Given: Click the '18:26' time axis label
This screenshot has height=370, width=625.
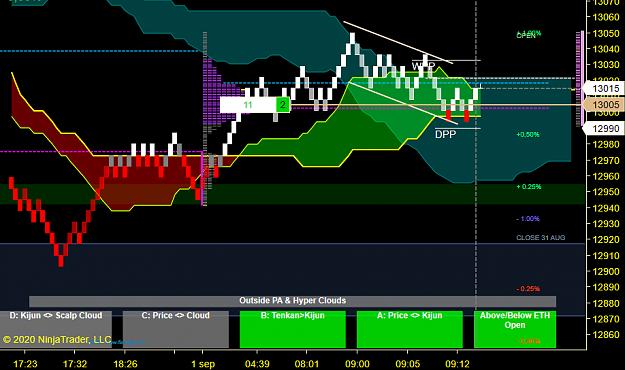Looking at the screenshot, I should tap(125, 364).
